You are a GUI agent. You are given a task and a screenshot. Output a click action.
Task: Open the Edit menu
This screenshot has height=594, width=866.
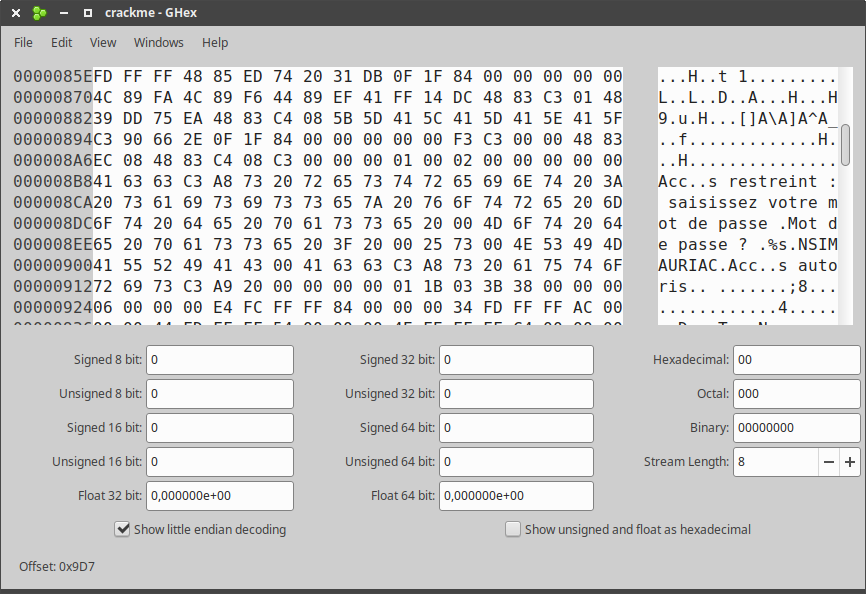pos(61,43)
